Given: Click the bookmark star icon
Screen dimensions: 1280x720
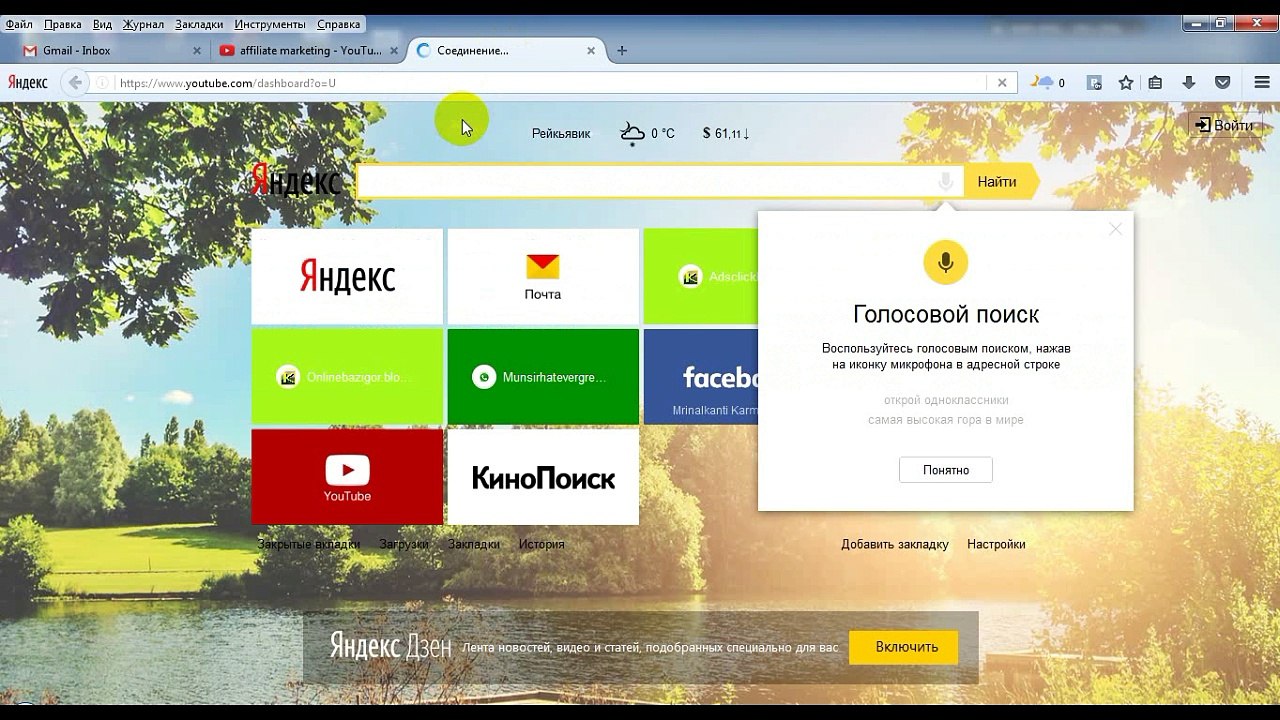Looking at the screenshot, I should pyautogui.click(x=1126, y=83).
